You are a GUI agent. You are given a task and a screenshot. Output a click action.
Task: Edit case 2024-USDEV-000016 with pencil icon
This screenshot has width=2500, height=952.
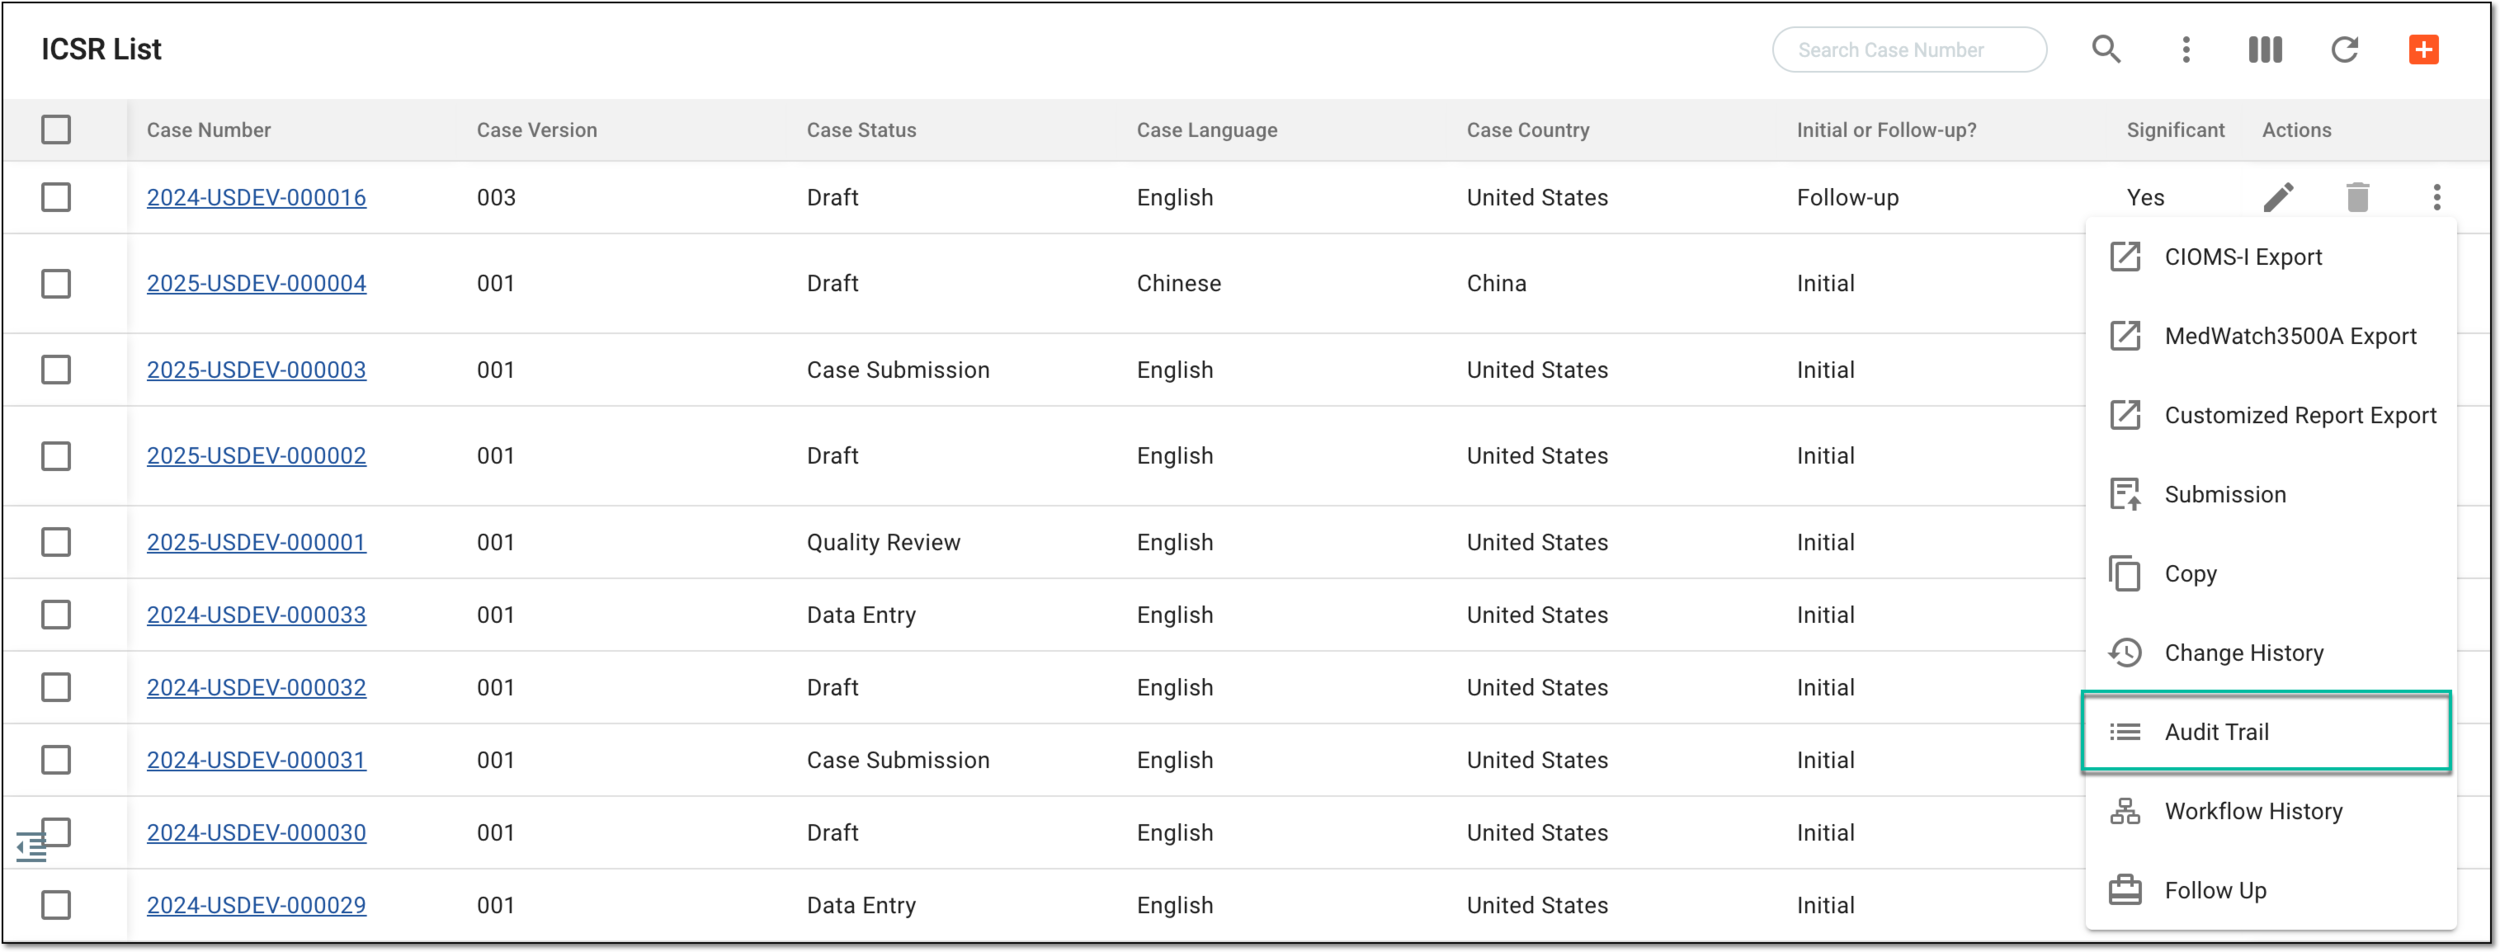coord(2279,197)
